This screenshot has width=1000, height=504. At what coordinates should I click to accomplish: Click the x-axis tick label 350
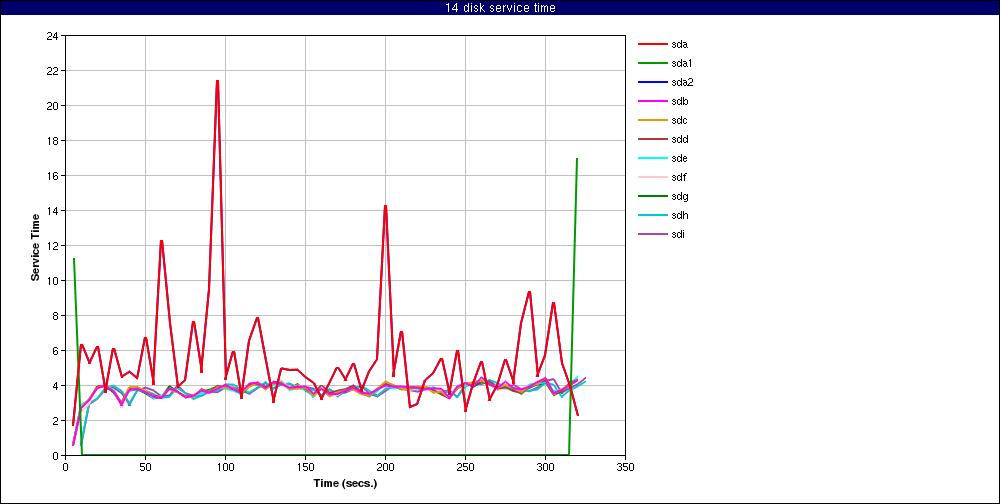point(625,467)
